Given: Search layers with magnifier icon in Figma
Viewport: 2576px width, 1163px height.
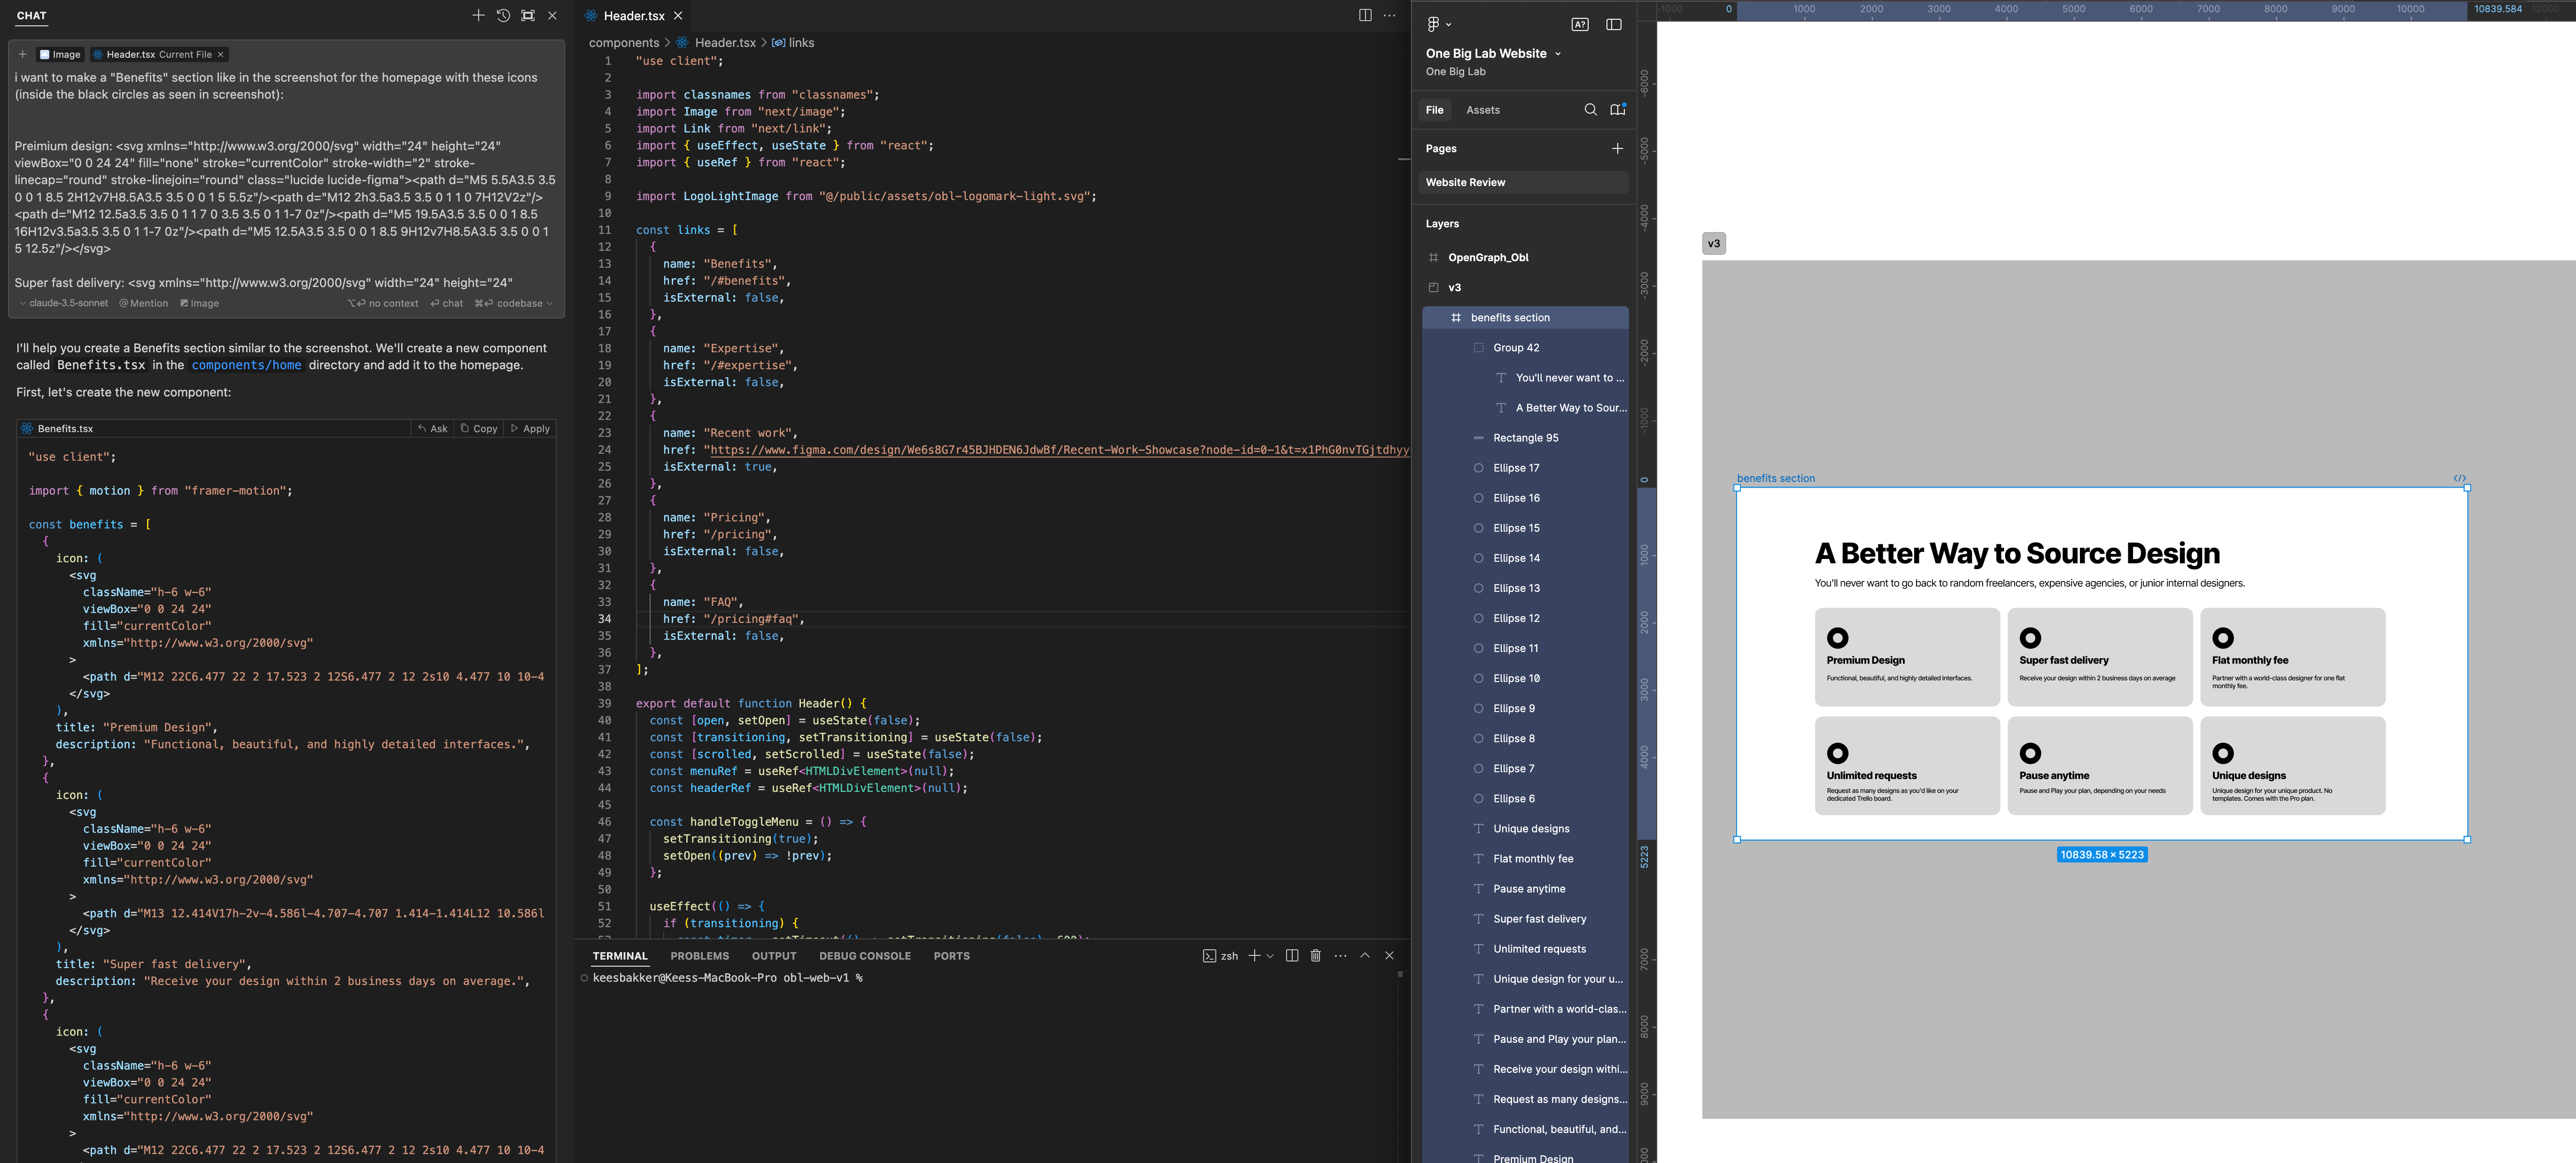Looking at the screenshot, I should 1590,110.
